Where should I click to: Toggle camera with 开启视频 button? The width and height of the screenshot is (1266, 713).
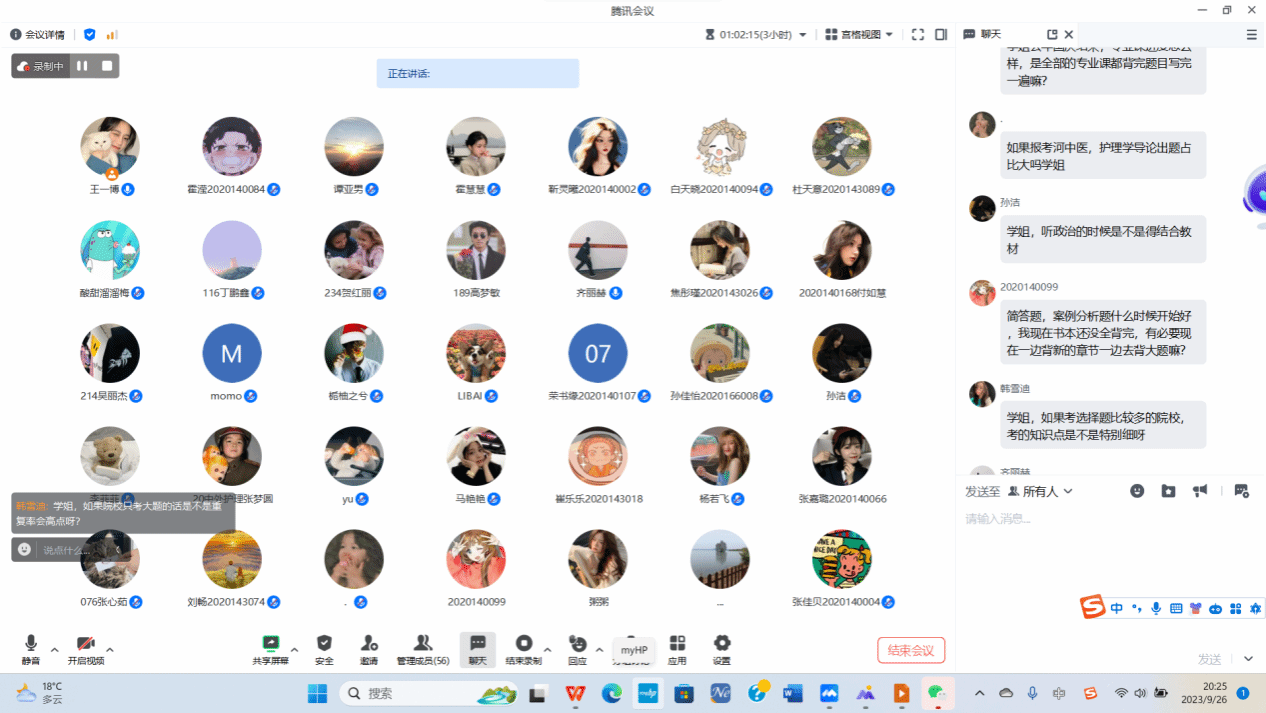click(85, 645)
